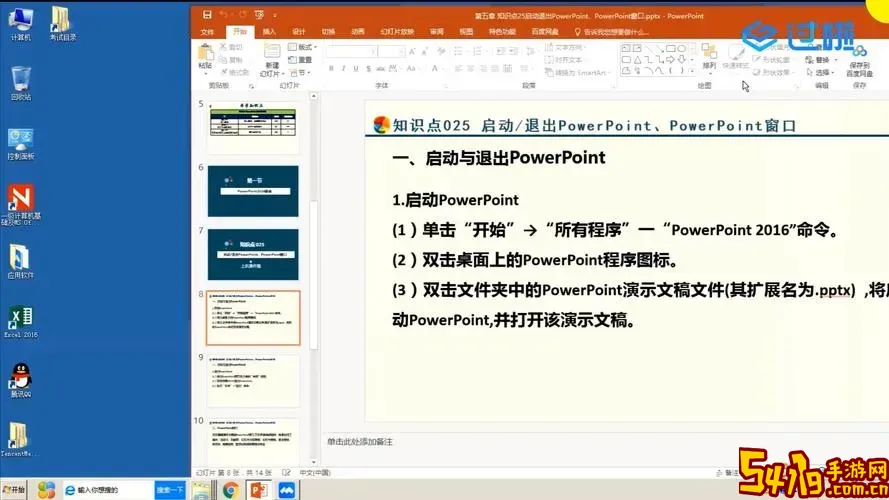Select the oval shape in shapes gallery
This screenshot has height=500, width=889.
click(681, 49)
